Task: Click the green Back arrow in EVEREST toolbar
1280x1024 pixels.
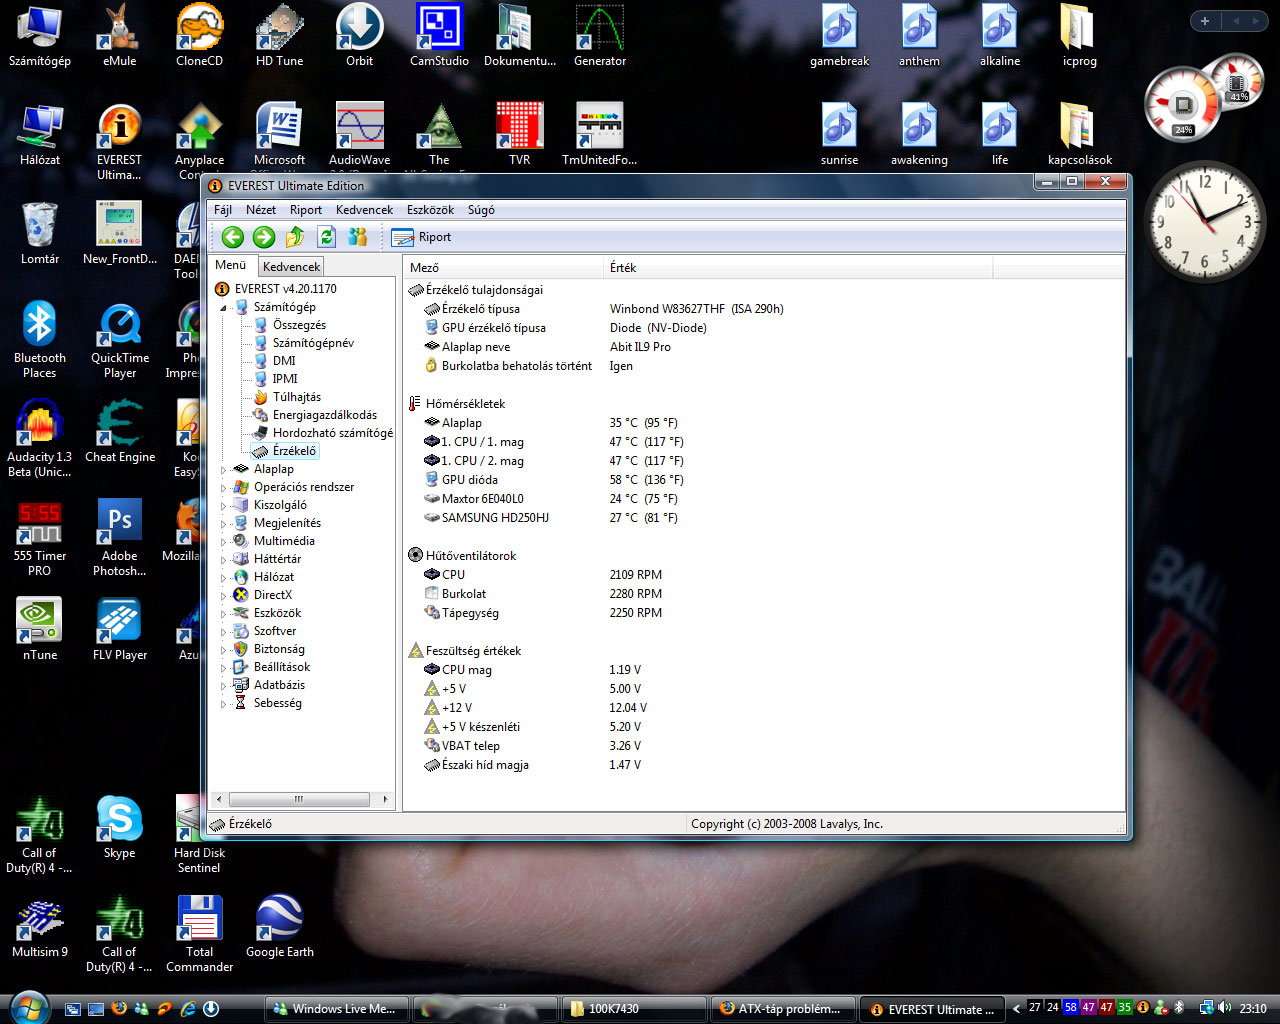Action: pyautogui.click(x=233, y=237)
